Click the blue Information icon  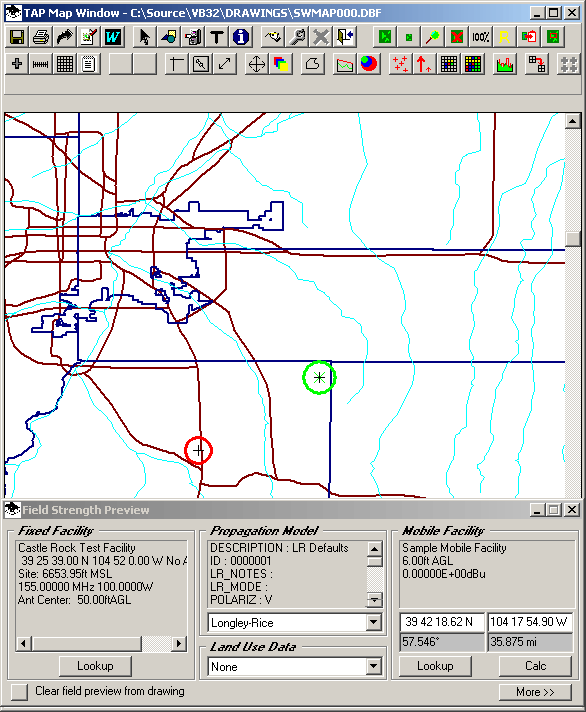tap(241, 37)
